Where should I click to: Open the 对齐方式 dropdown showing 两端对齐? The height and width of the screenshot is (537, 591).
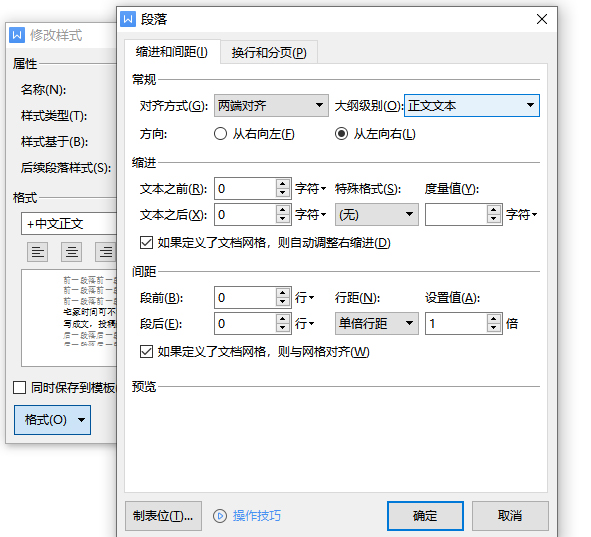click(271, 105)
